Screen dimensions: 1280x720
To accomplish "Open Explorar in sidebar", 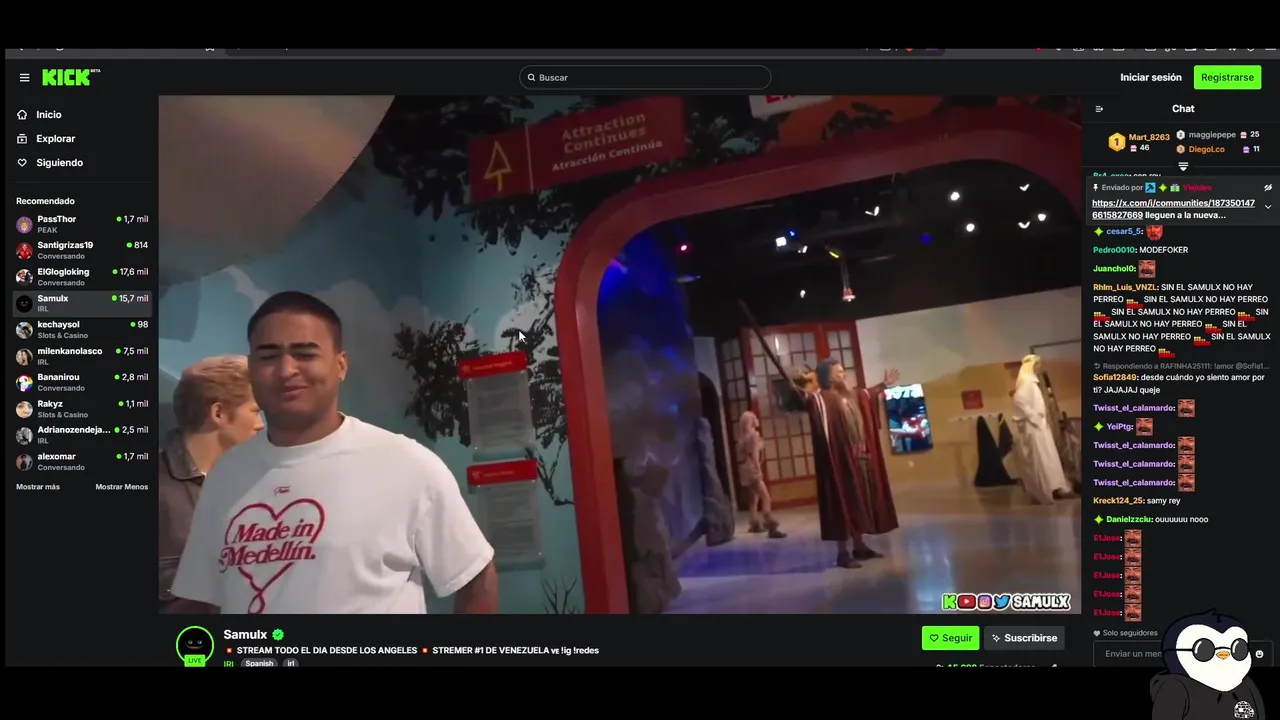I will click(56, 139).
